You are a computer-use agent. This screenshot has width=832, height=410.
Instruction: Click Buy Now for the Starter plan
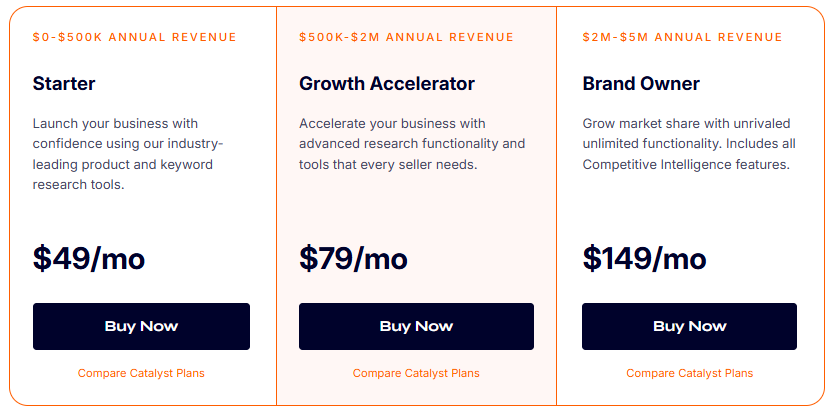click(141, 326)
